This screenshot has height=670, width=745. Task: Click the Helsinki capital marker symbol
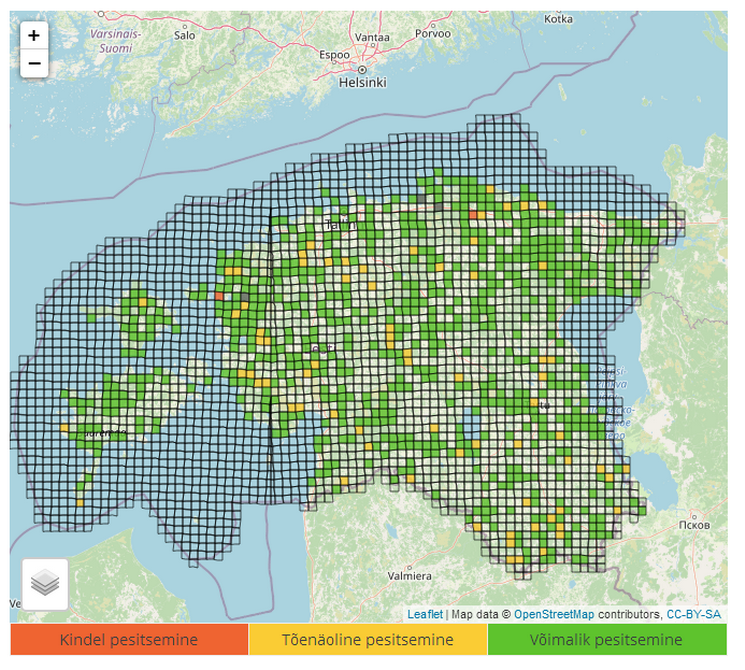coord(363,69)
